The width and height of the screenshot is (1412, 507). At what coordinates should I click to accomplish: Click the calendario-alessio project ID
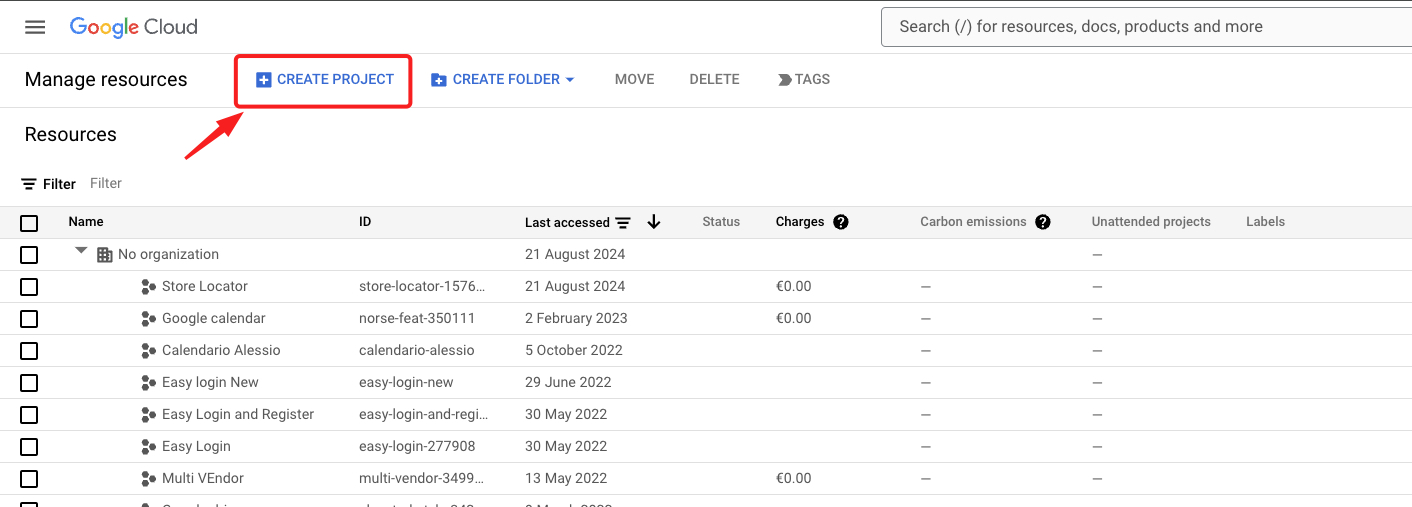tap(417, 351)
